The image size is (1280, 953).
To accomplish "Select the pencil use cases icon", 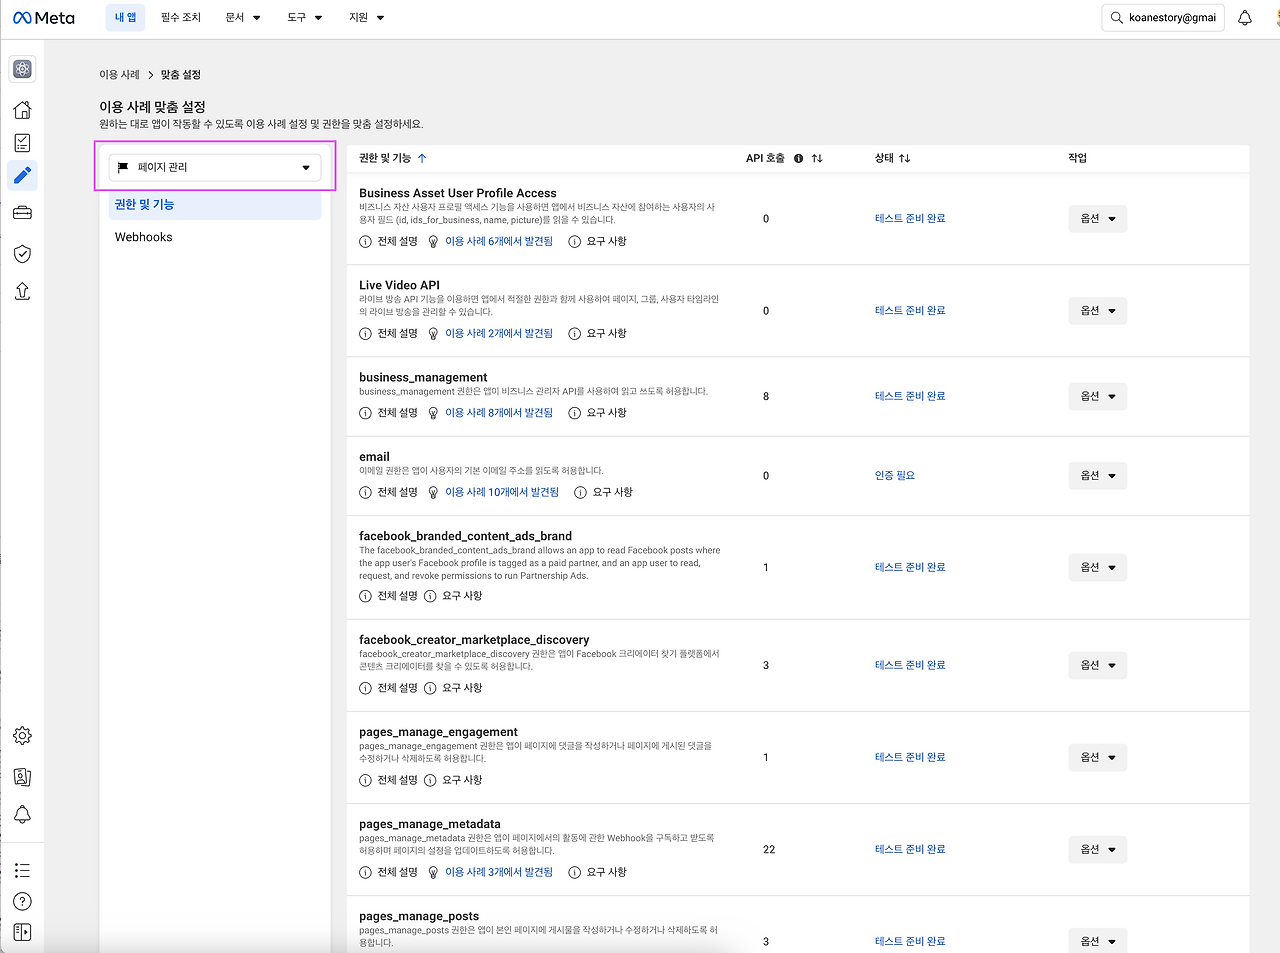I will pos(22,176).
